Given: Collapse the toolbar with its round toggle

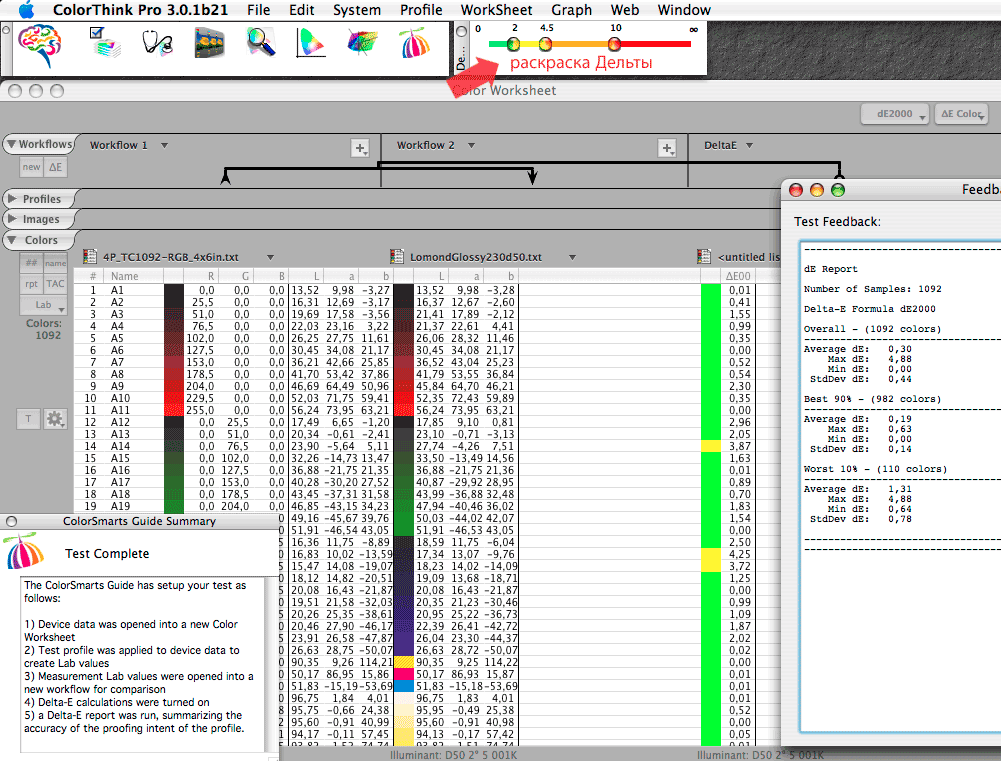Looking at the screenshot, I should [6, 29].
